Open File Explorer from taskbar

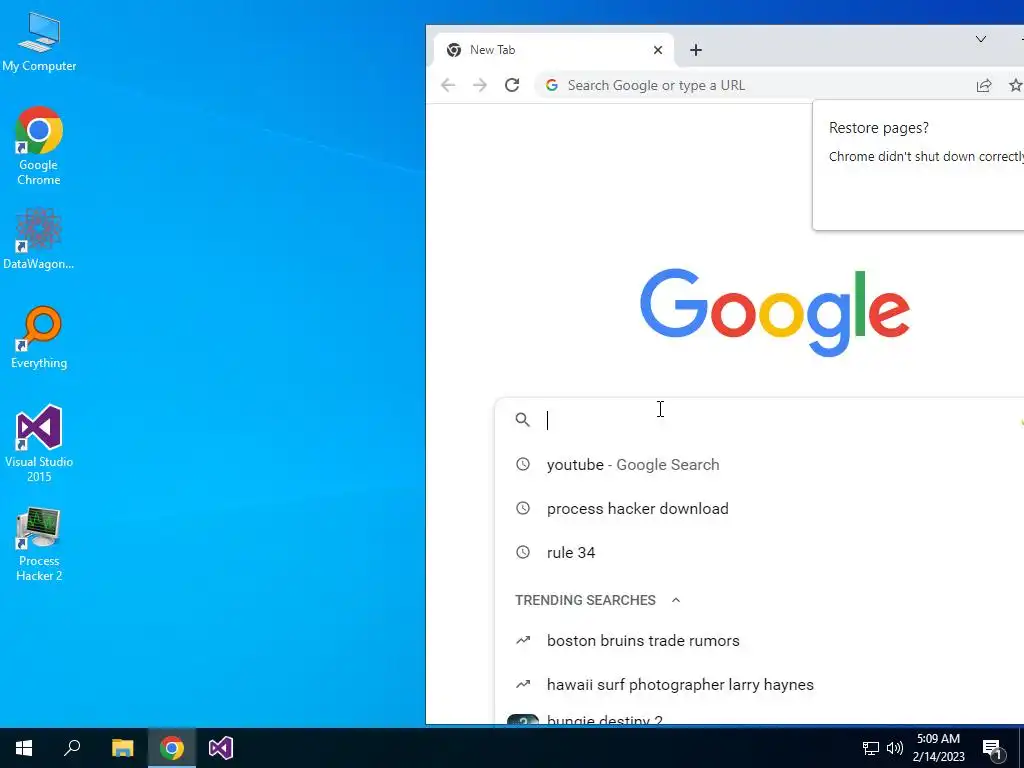(122, 748)
